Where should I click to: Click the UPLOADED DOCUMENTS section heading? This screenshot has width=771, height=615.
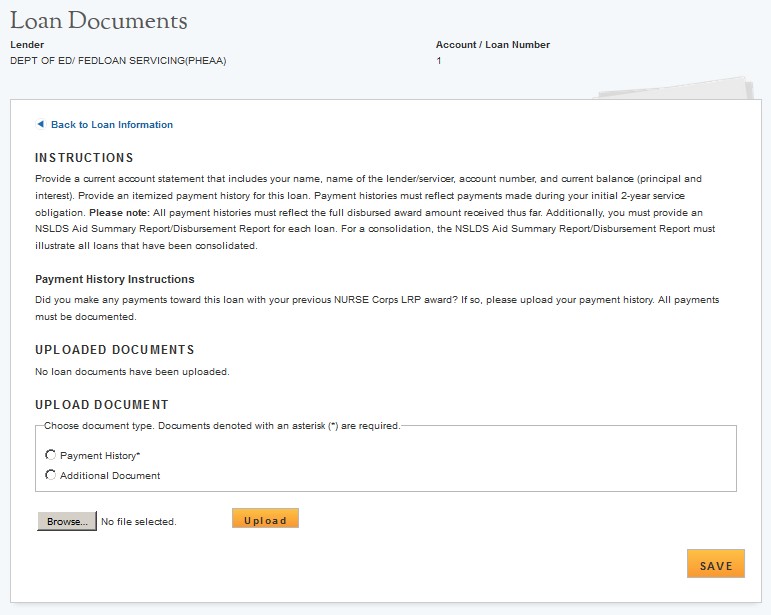point(115,350)
